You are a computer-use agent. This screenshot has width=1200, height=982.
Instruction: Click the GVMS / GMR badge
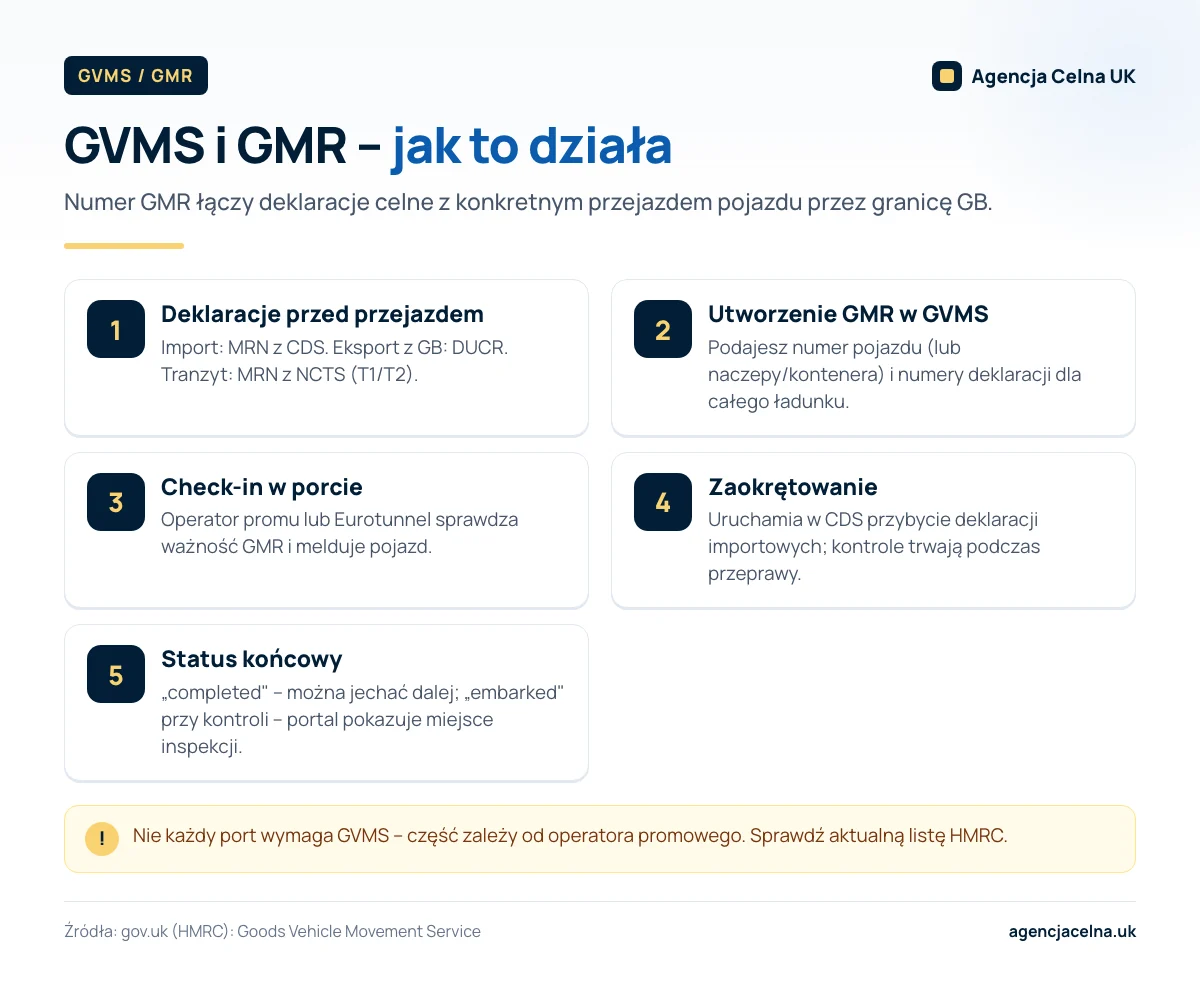click(136, 76)
